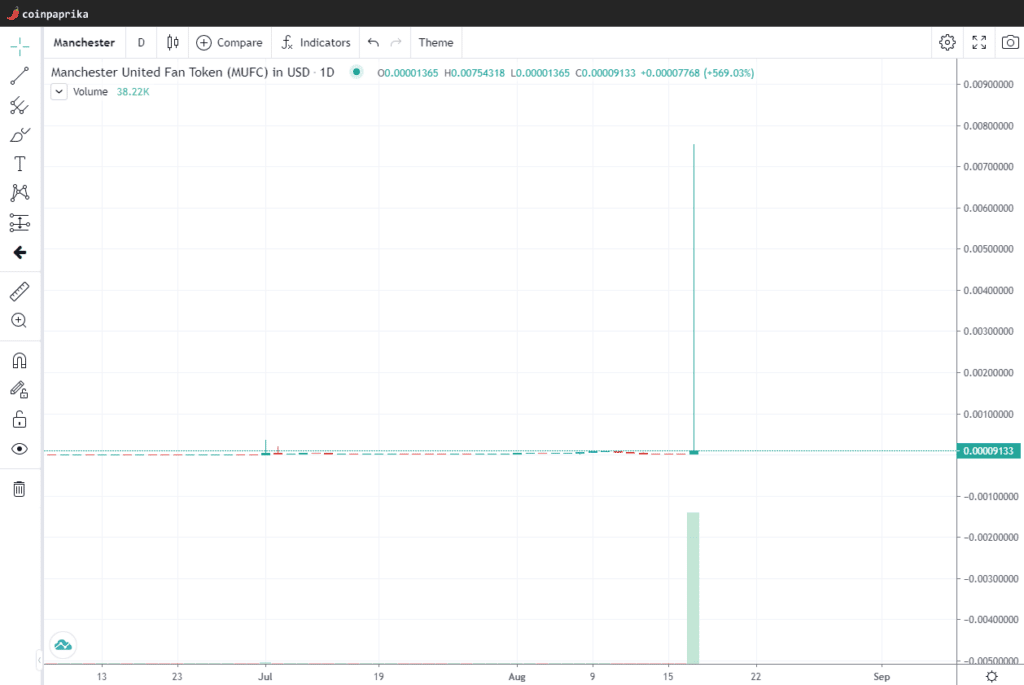Click the Volume indicator label
The image size is (1024, 685).
coord(90,92)
